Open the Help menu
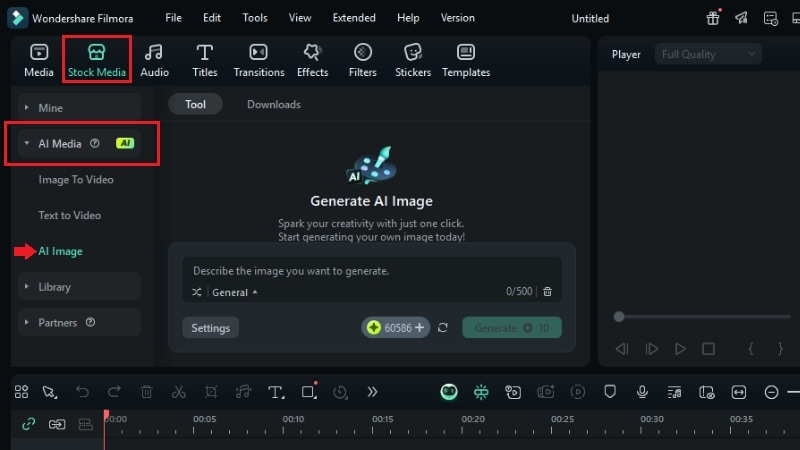 point(408,18)
